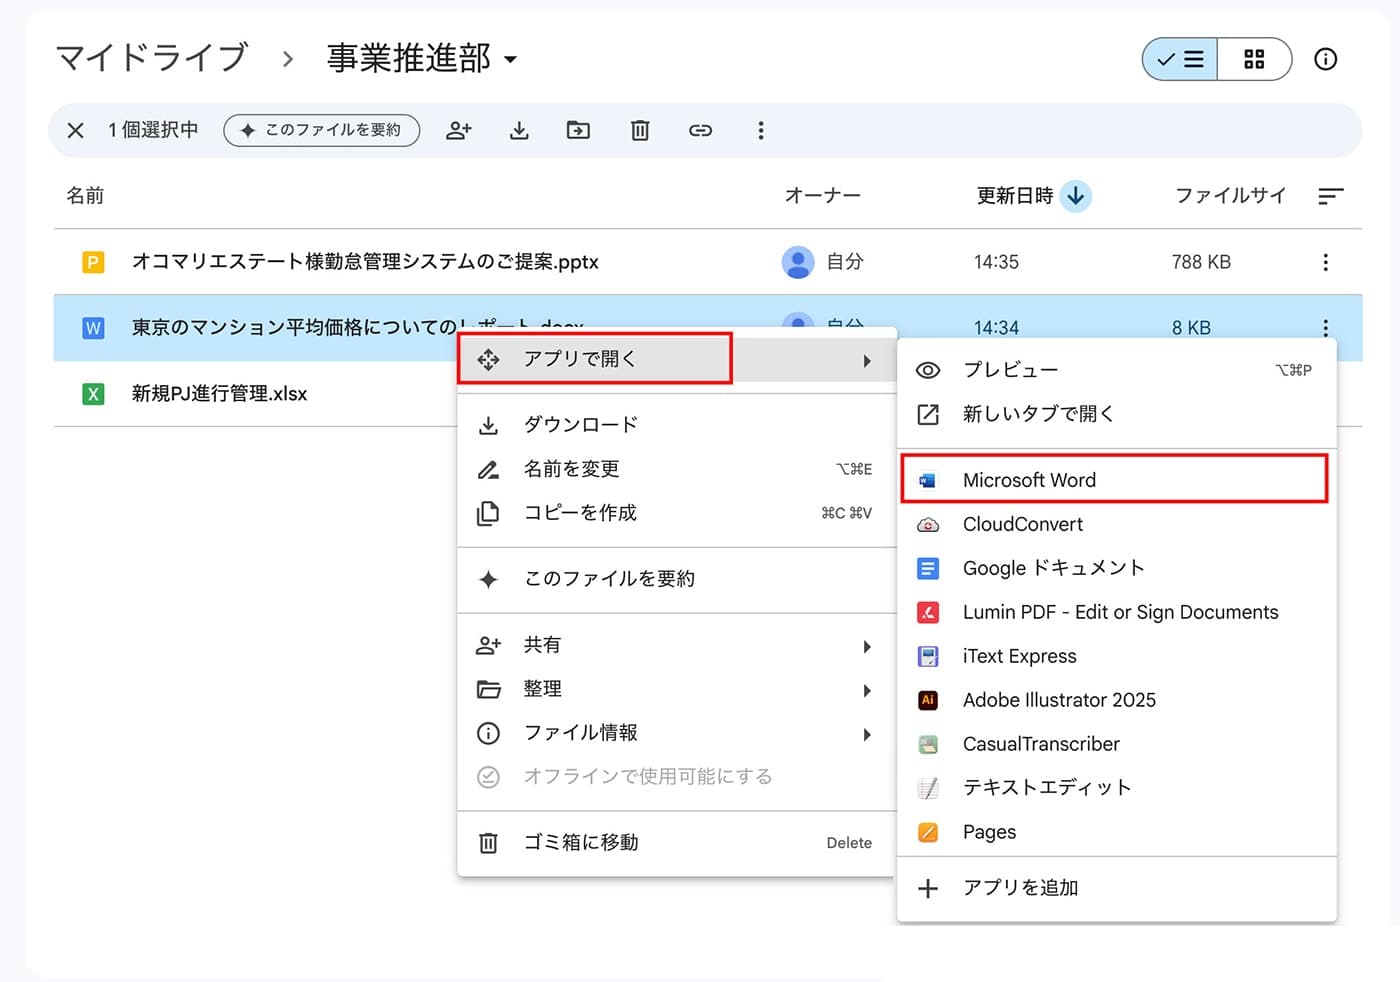Image resolution: width=1400 pixels, height=982 pixels.
Task: Open the sort options icon at header right
Action: point(1330,196)
